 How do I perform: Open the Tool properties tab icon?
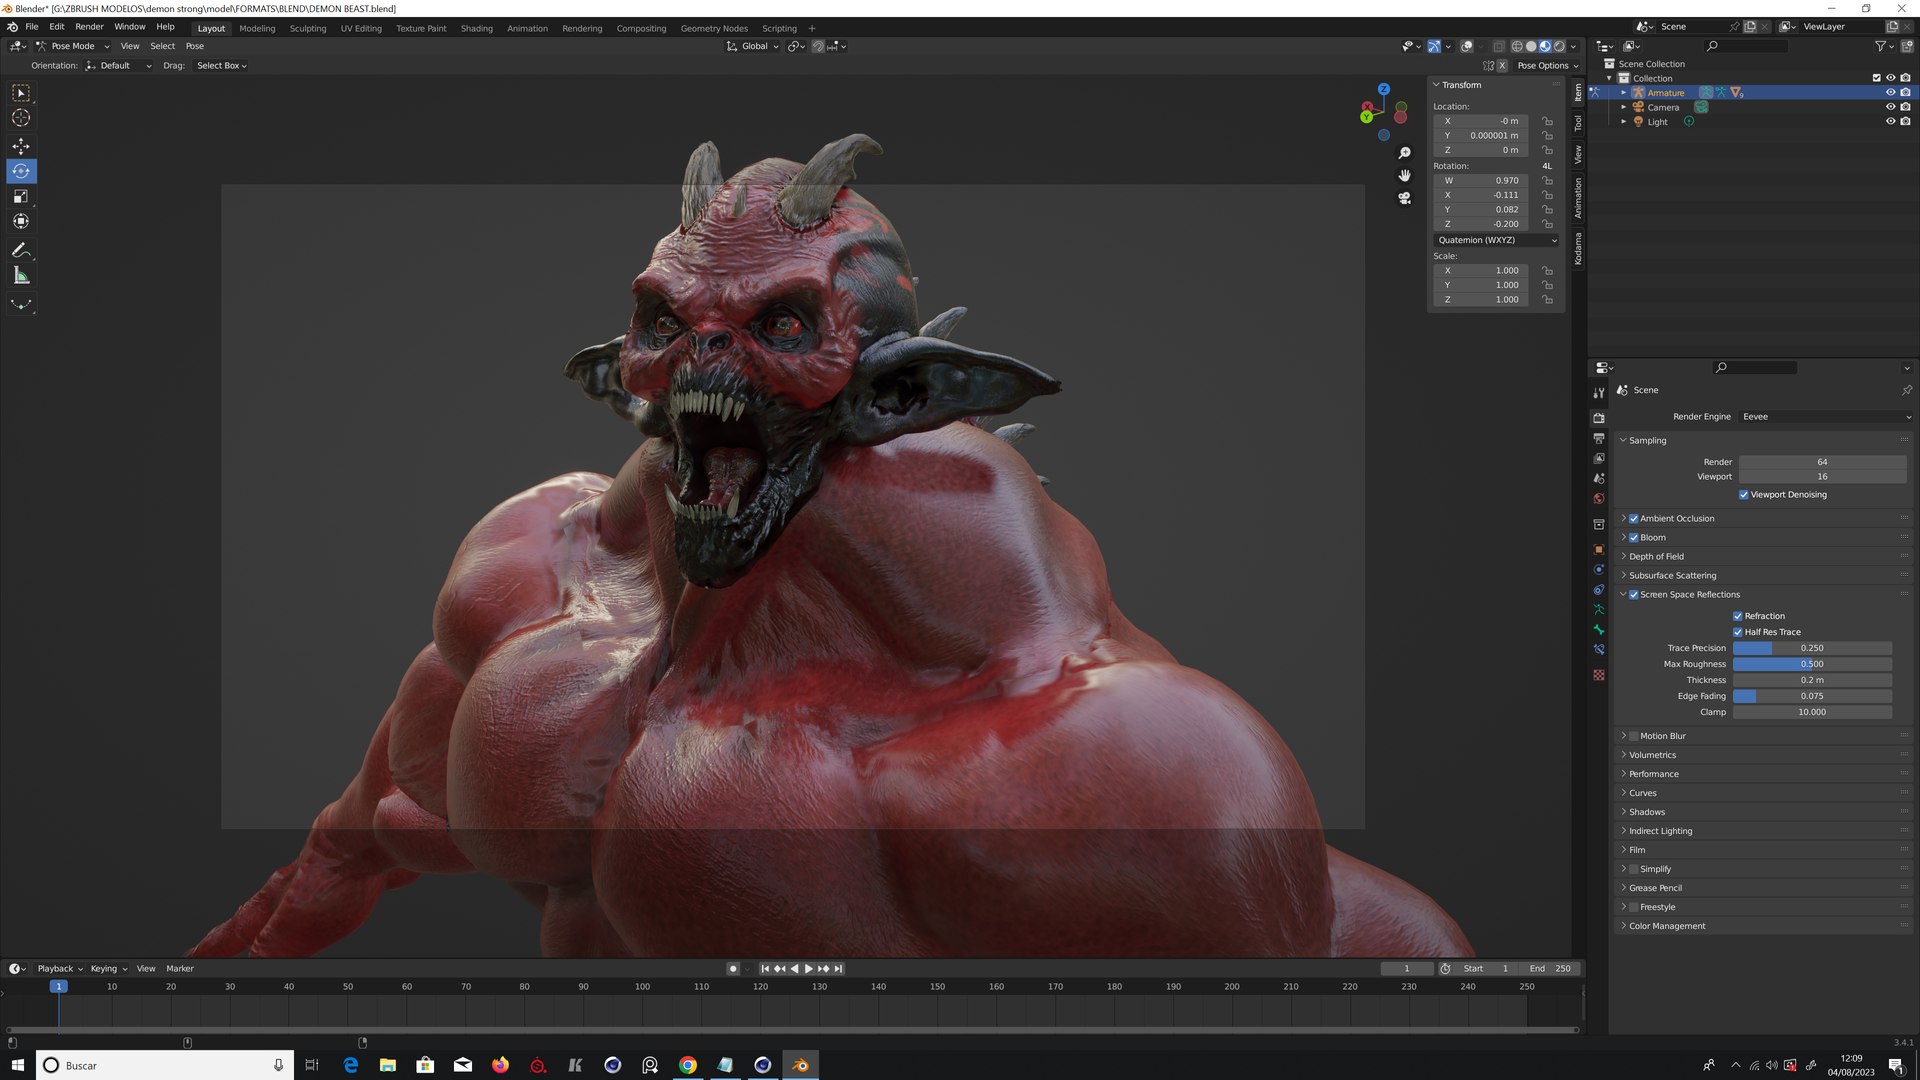pos(1599,393)
